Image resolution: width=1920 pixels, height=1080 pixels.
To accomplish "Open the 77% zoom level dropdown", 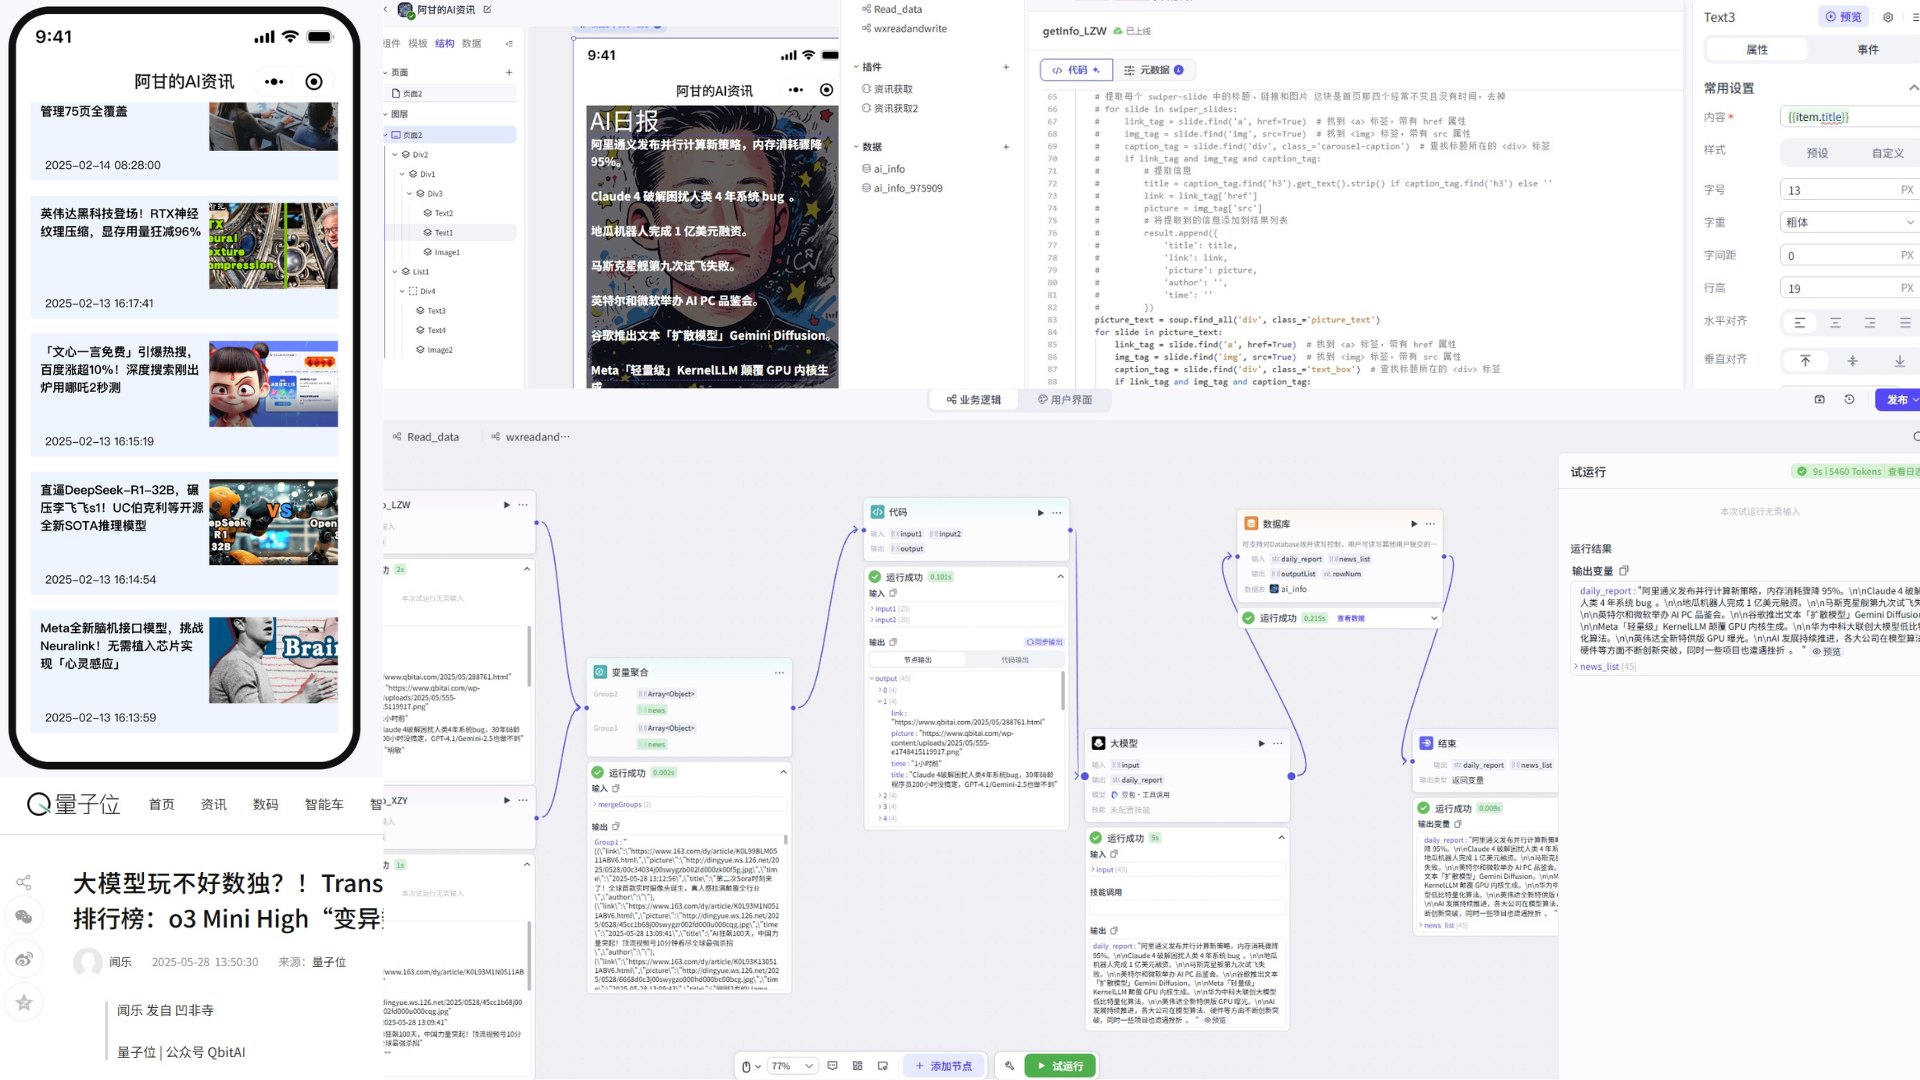I will click(793, 1066).
